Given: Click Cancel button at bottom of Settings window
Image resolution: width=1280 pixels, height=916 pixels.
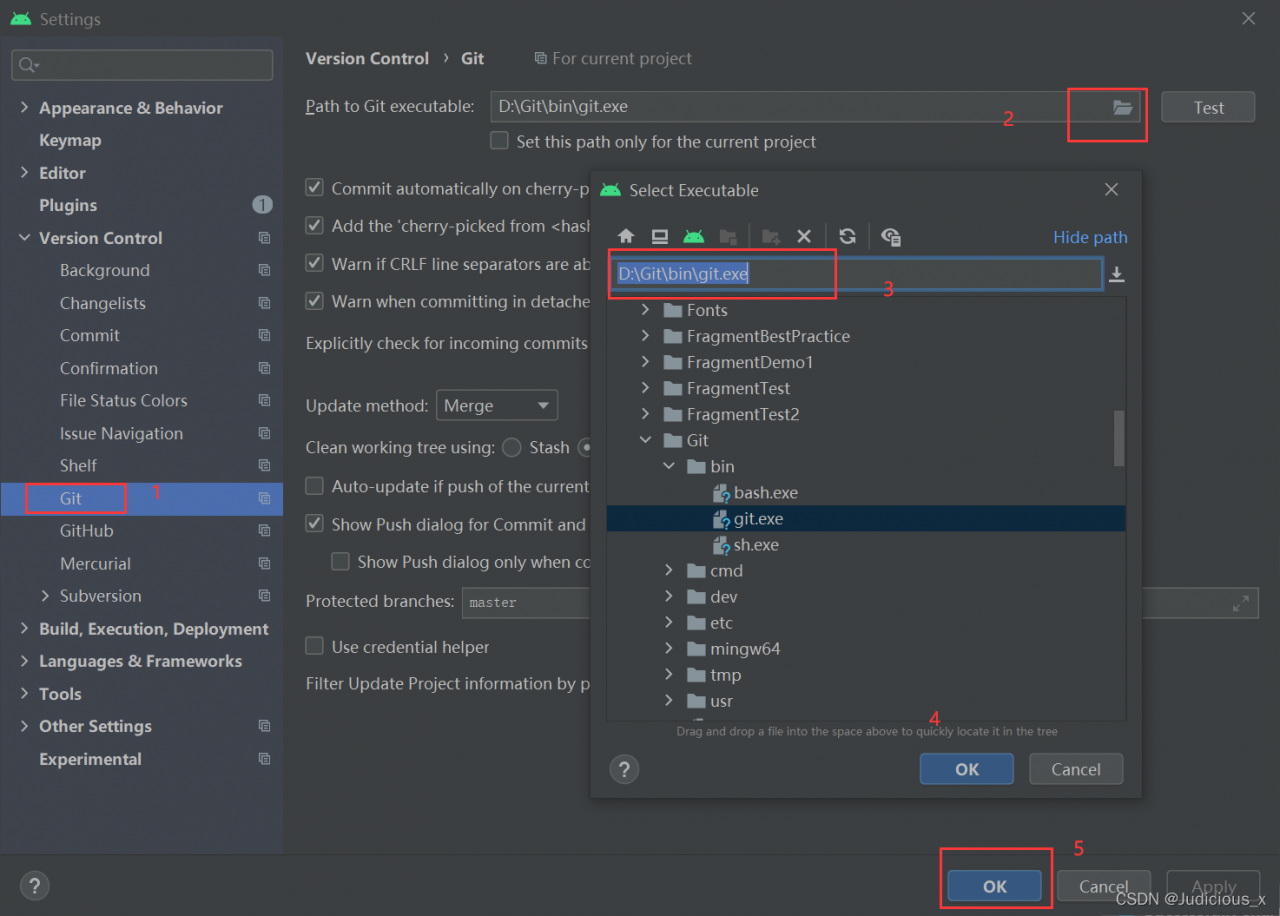Looking at the screenshot, I should point(1104,886).
